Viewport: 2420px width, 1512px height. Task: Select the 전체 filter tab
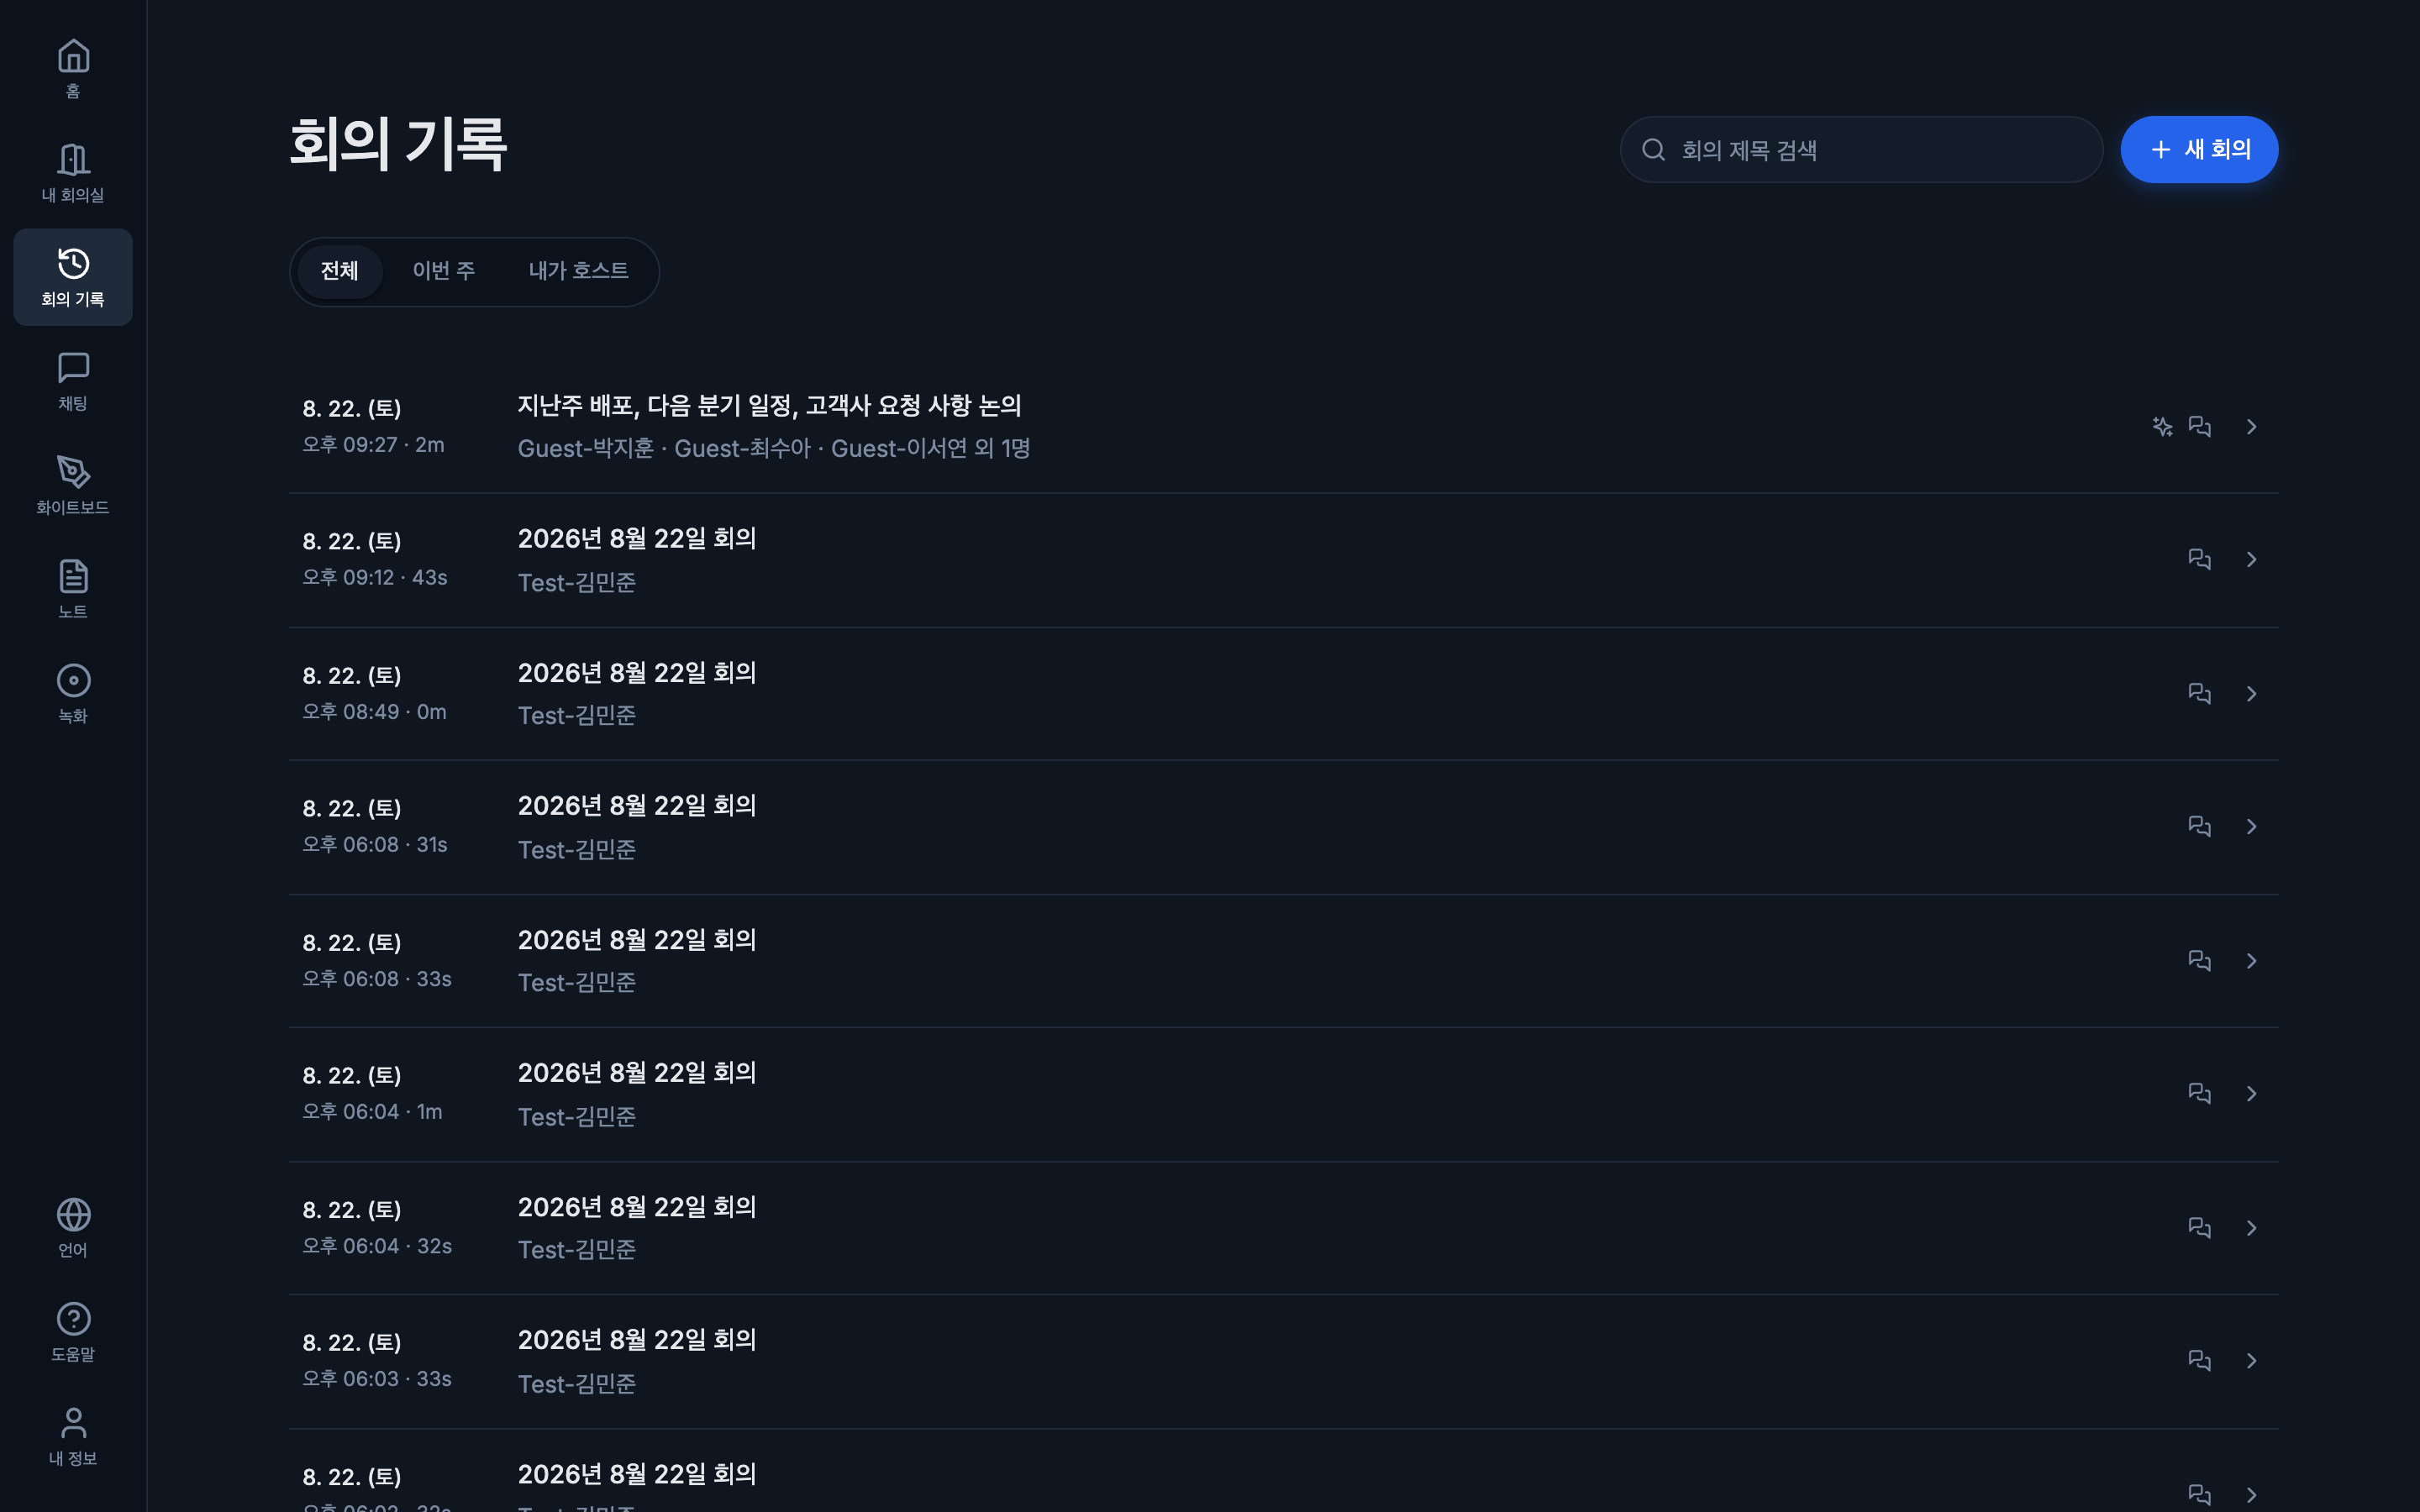(x=339, y=271)
